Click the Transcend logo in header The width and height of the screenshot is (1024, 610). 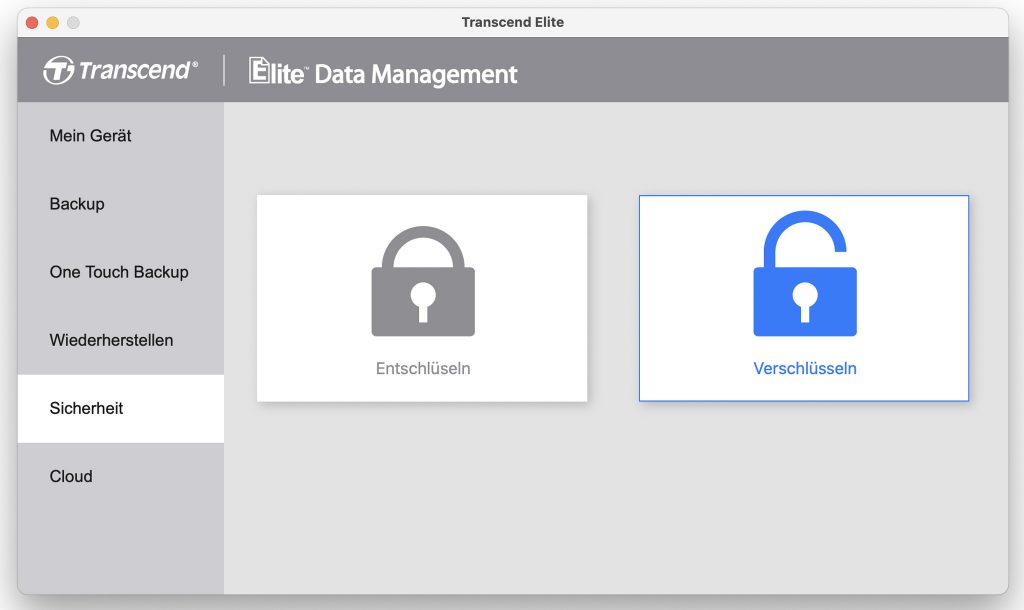pyautogui.click(x=120, y=70)
